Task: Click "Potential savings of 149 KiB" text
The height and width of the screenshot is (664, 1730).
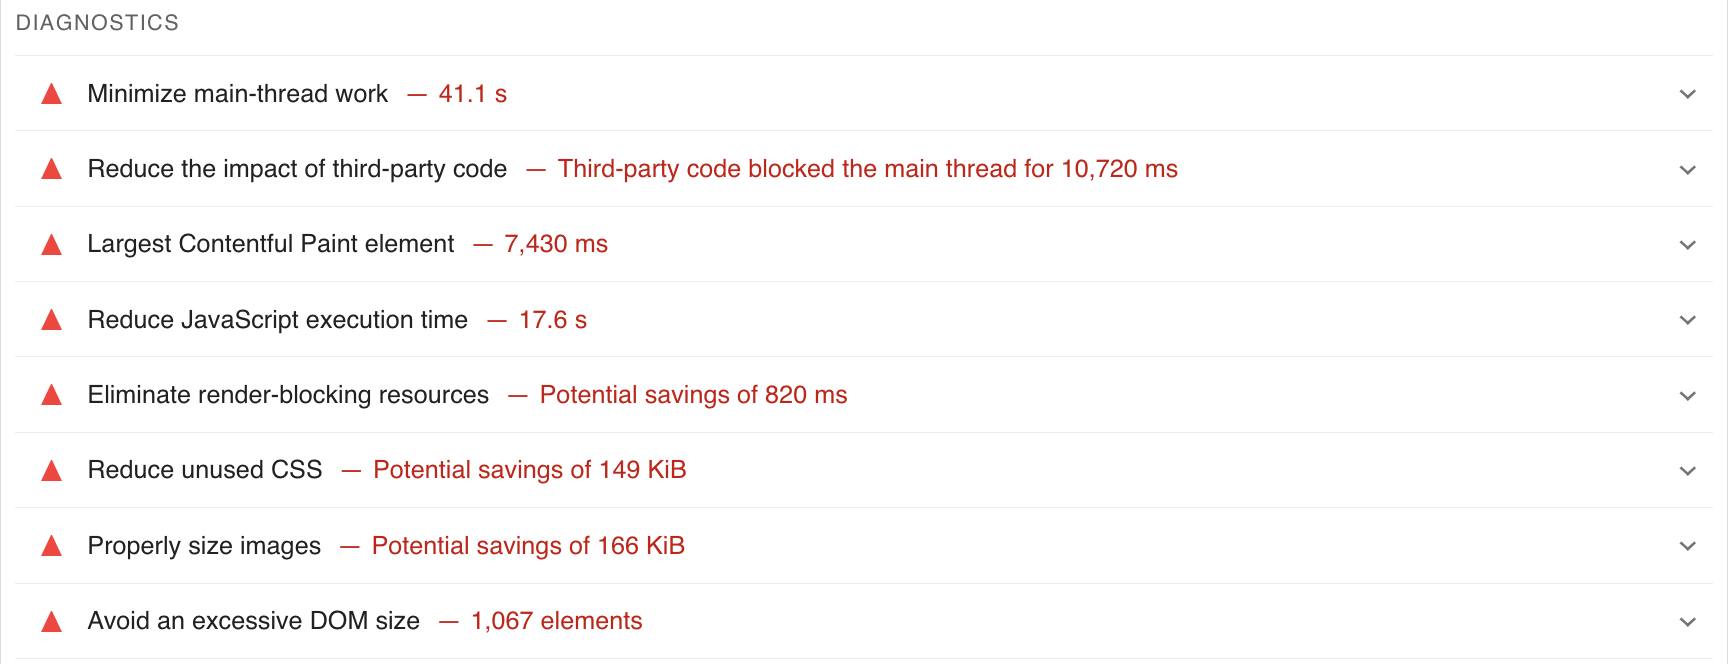Action: [529, 470]
